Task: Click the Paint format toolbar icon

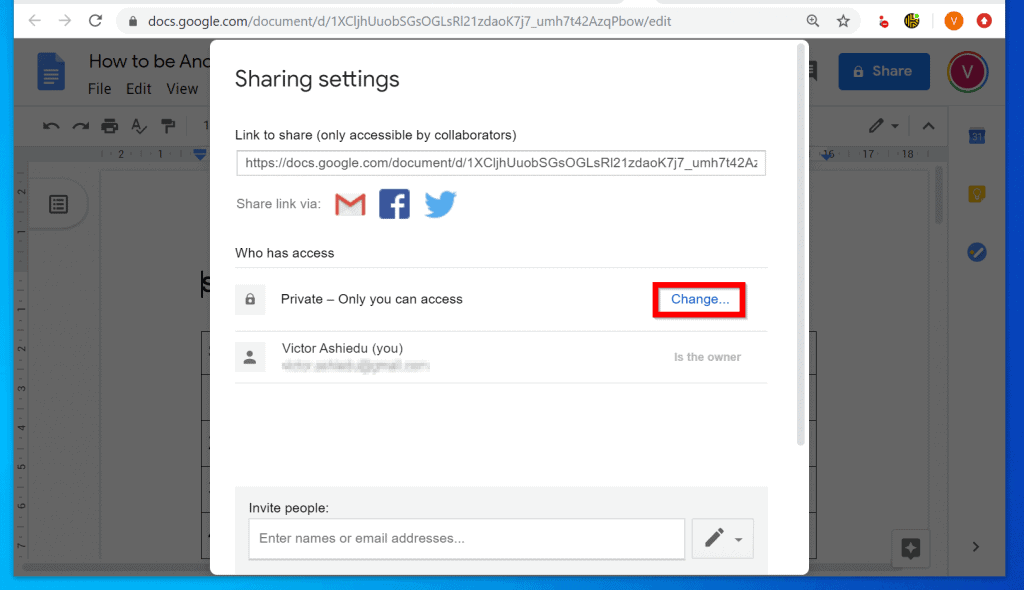Action: coord(168,126)
